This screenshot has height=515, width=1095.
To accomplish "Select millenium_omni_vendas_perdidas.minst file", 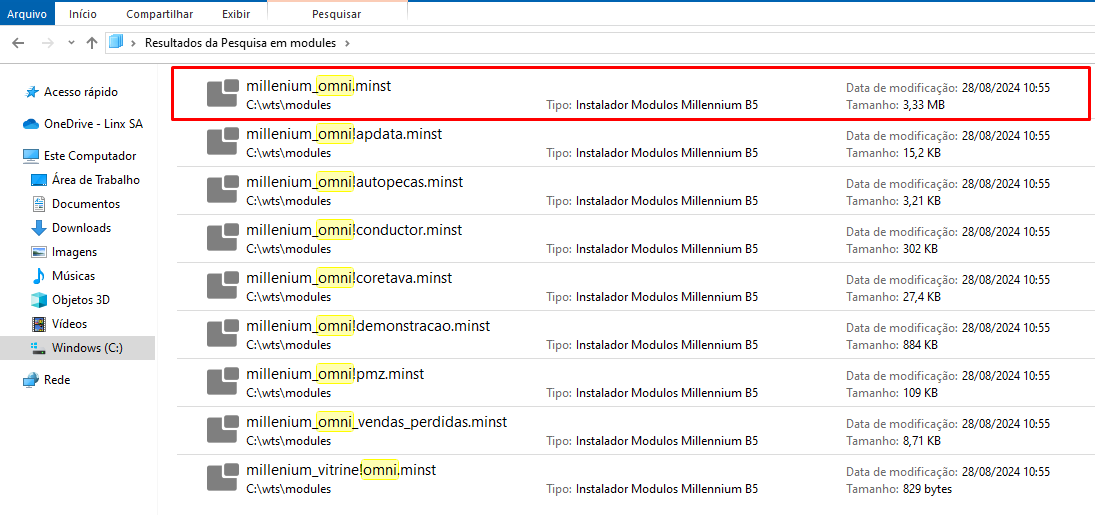I will [x=376, y=422].
